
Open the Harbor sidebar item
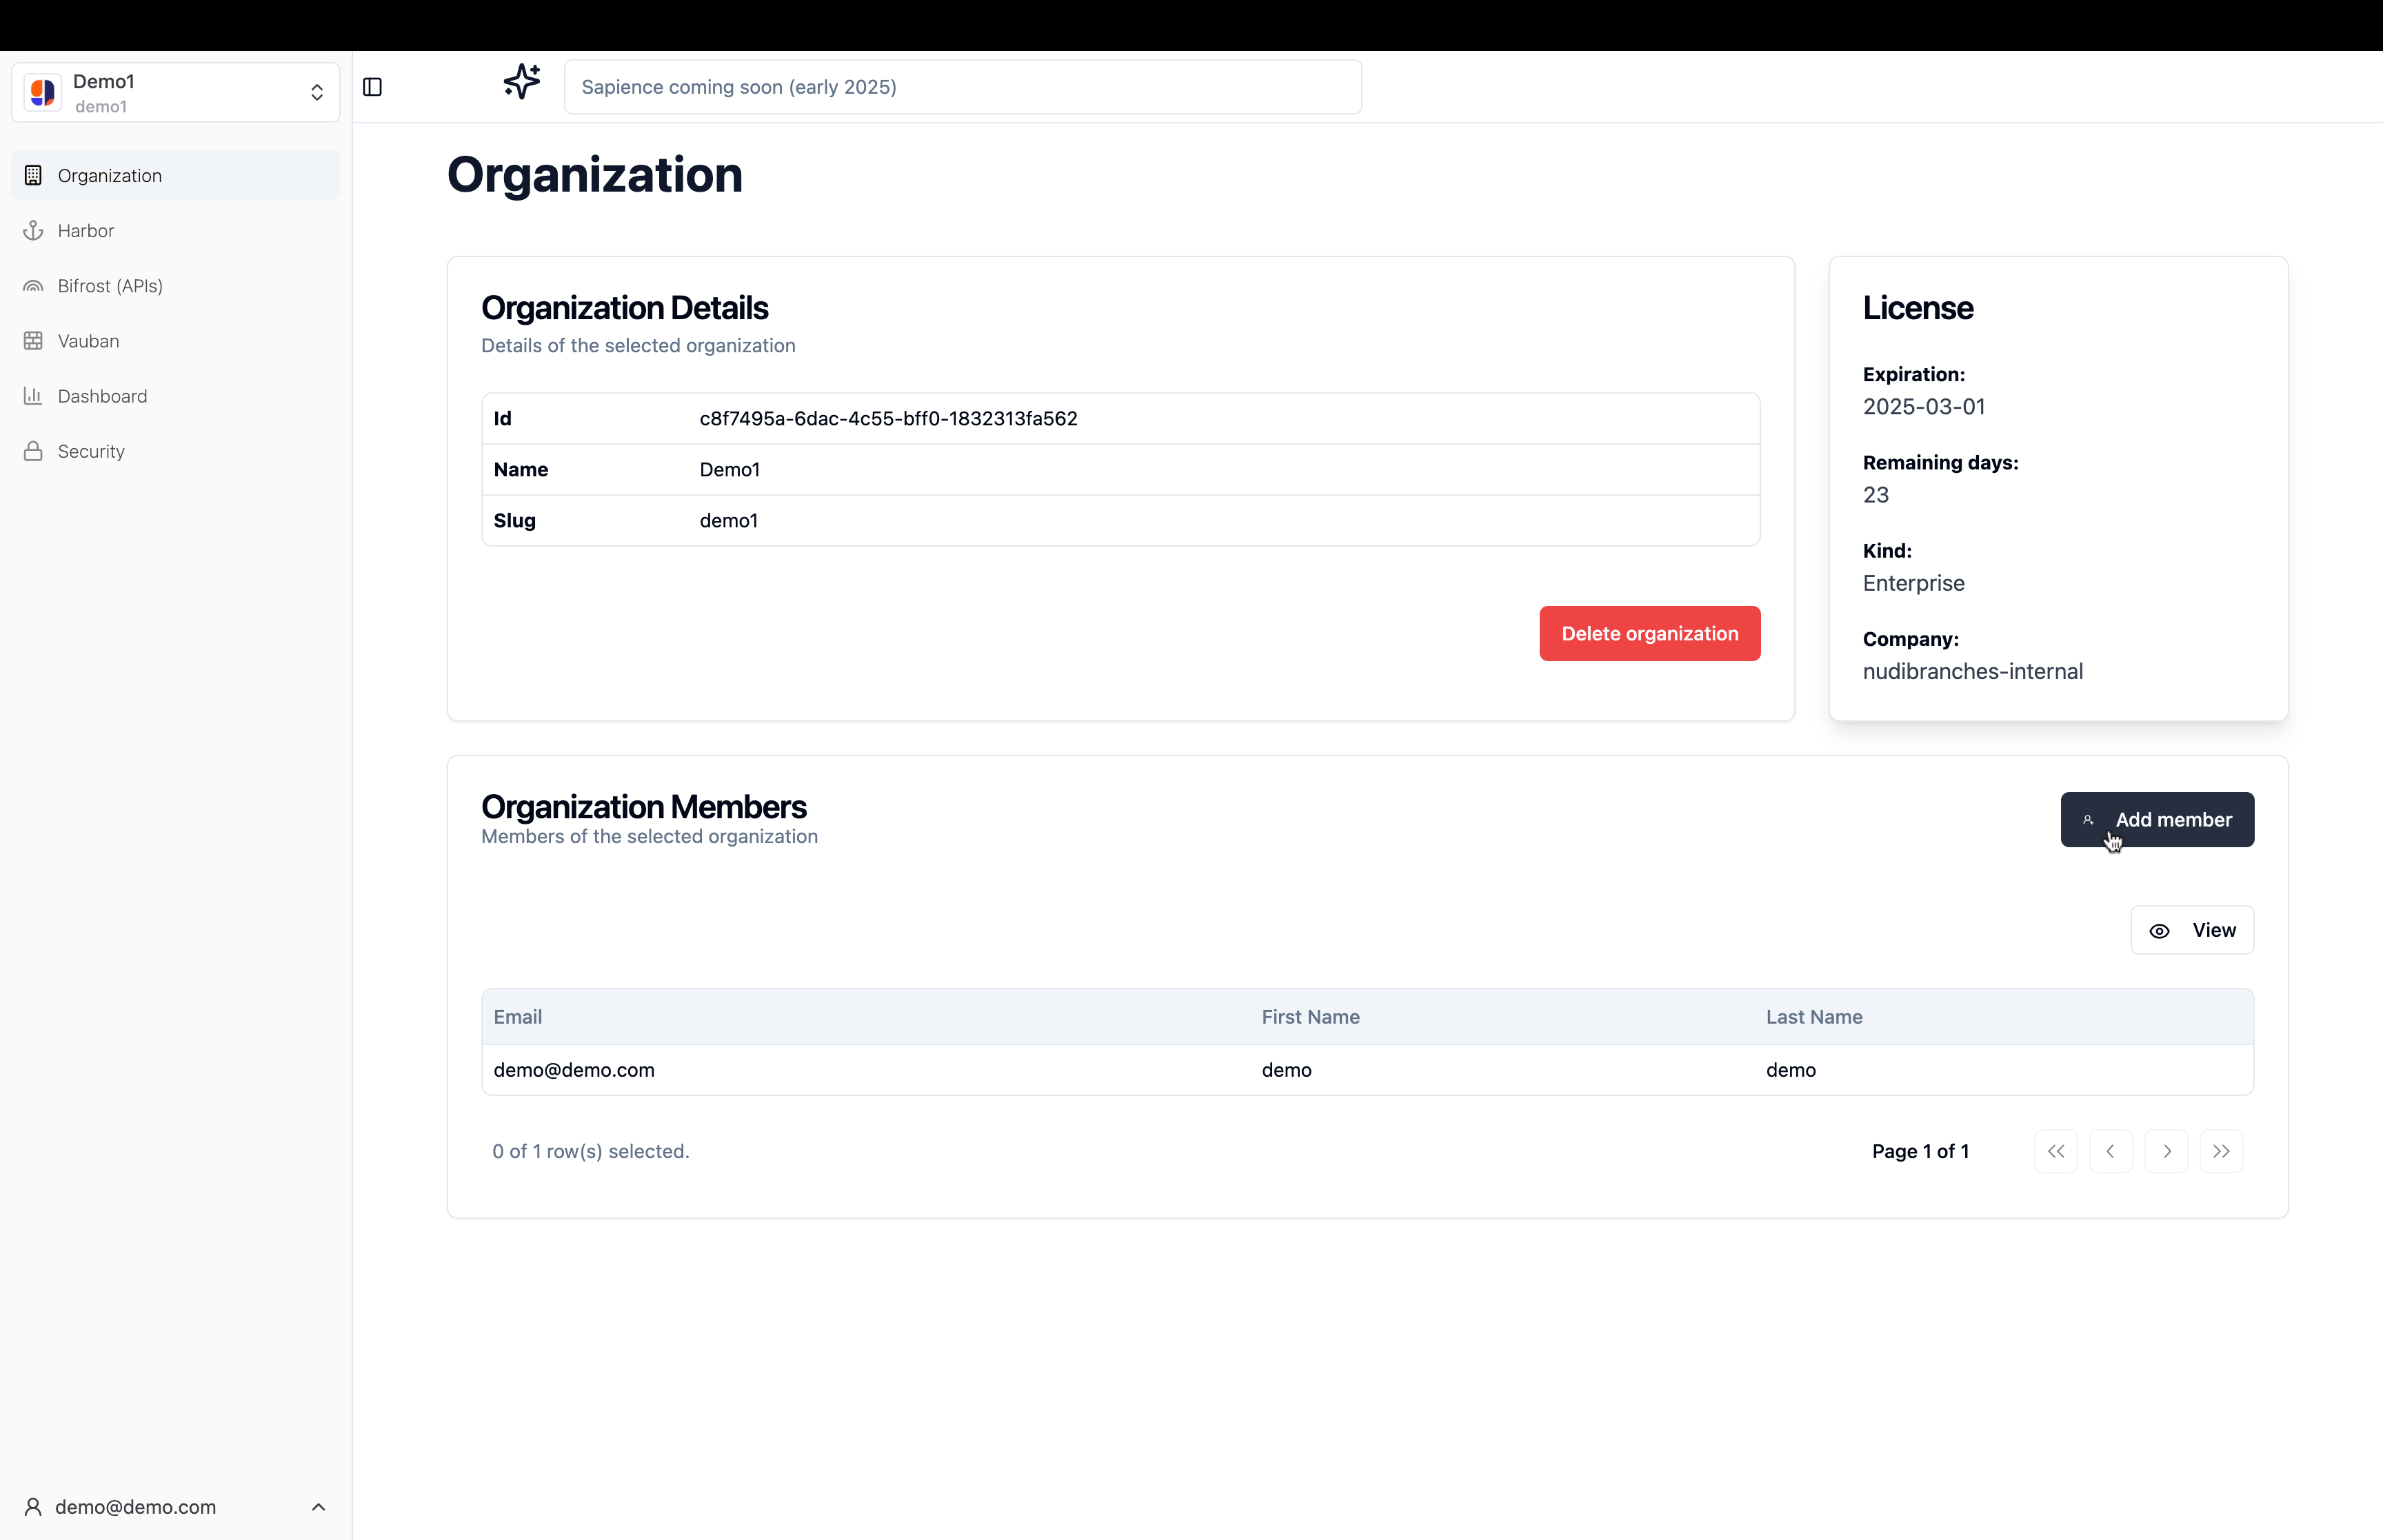[x=176, y=230]
